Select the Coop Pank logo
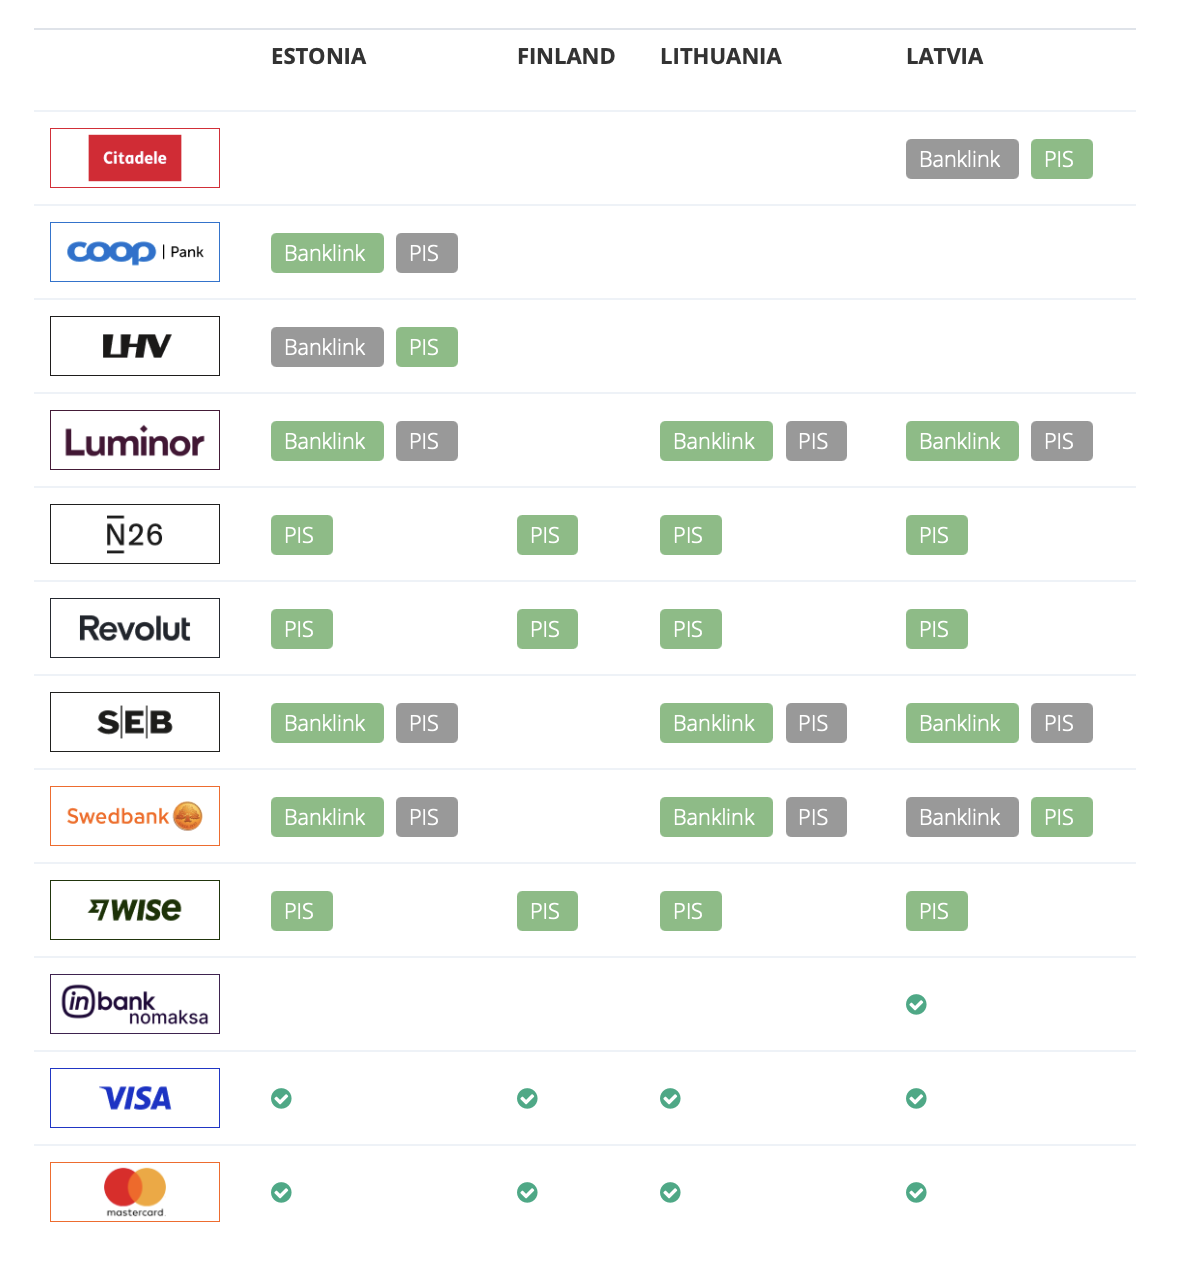Viewport: 1200px width, 1272px height. click(135, 252)
